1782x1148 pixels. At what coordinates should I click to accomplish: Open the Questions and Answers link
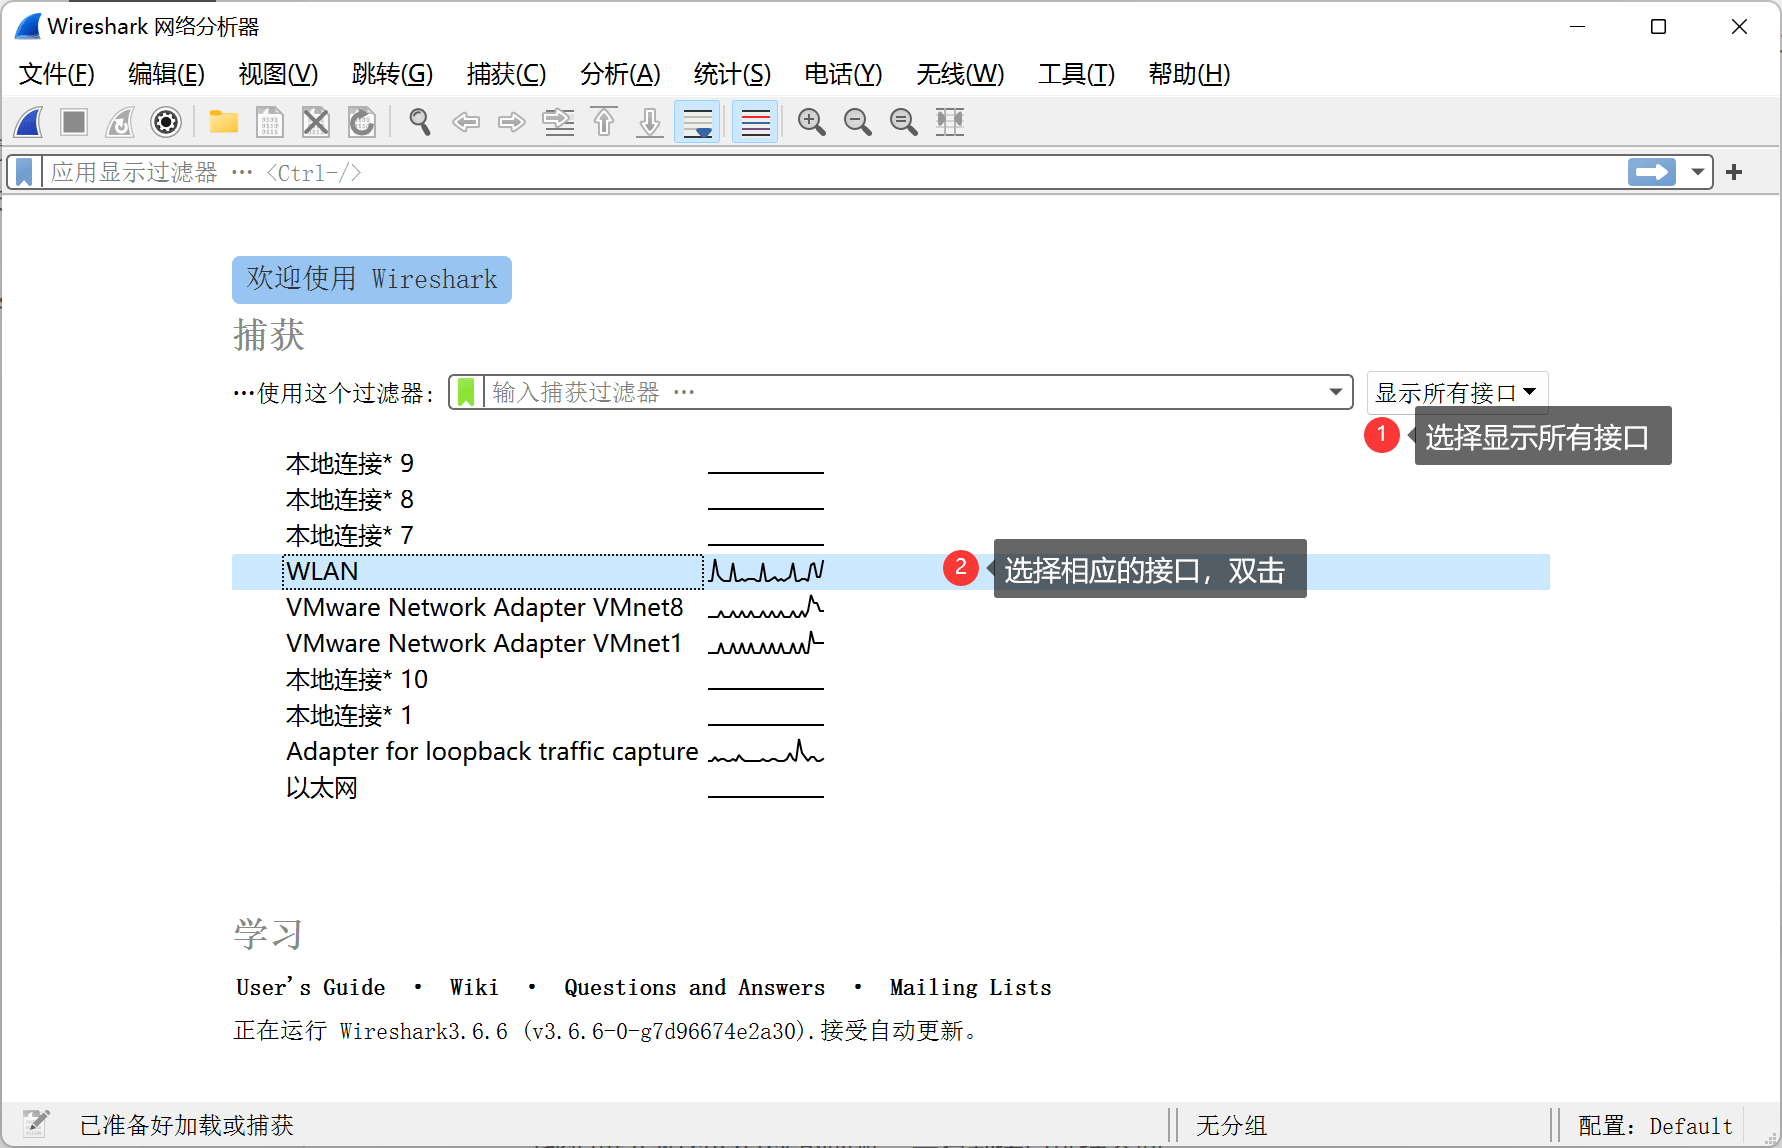coord(695,988)
